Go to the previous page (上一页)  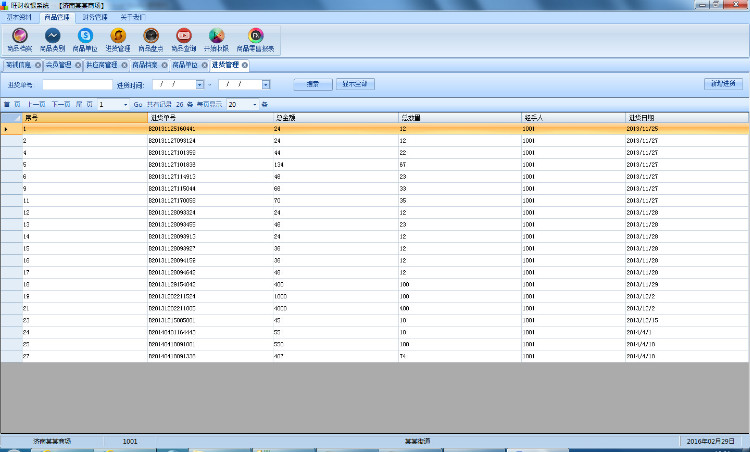pyautogui.click(x=36, y=104)
